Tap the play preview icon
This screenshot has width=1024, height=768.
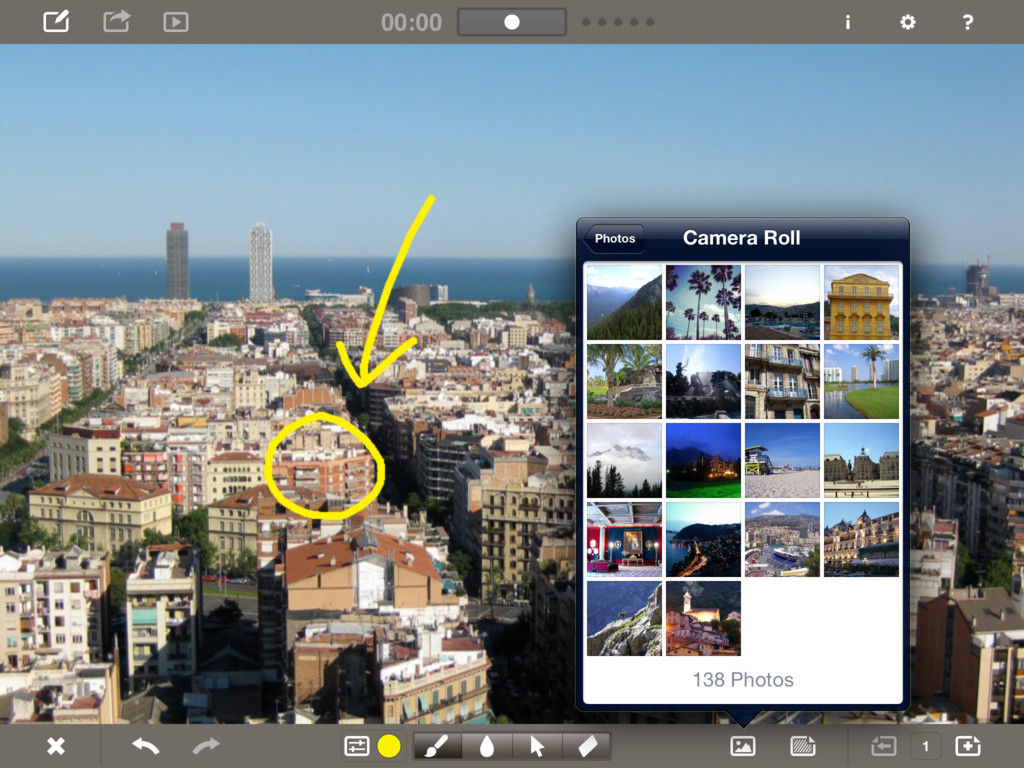[176, 22]
